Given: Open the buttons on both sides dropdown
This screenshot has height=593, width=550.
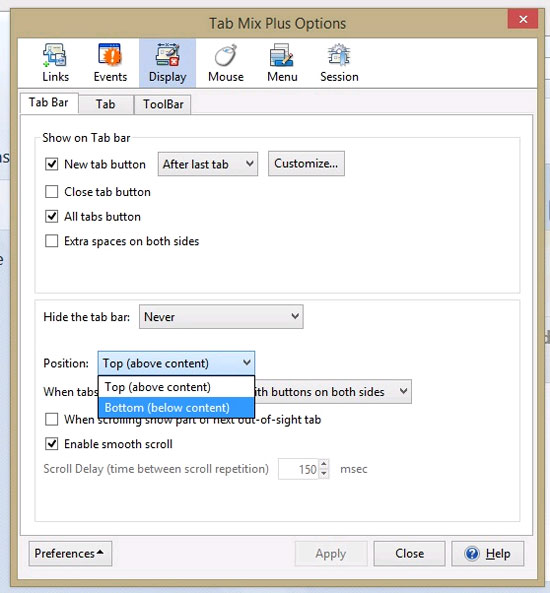Looking at the screenshot, I should click(333, 391).
